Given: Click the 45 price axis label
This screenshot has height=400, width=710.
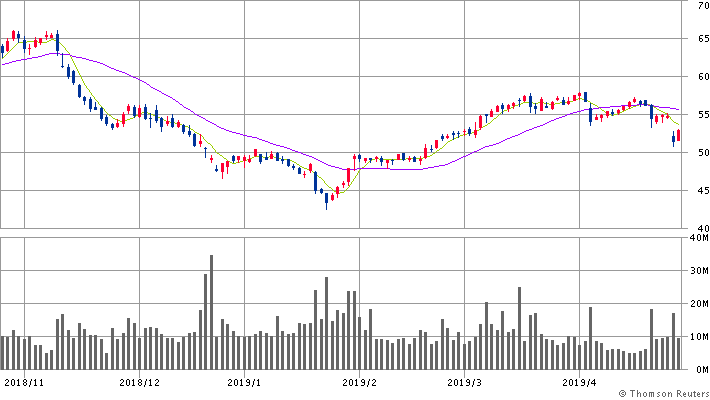Looking at the screenshot, I should pyautogui.click(x=703, y=191).
